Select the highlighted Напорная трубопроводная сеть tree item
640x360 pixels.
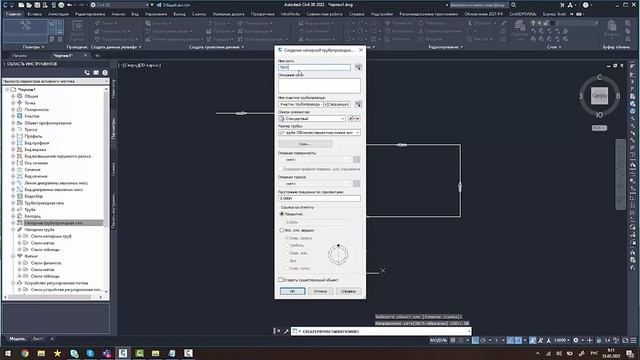(x=63, y=223)
